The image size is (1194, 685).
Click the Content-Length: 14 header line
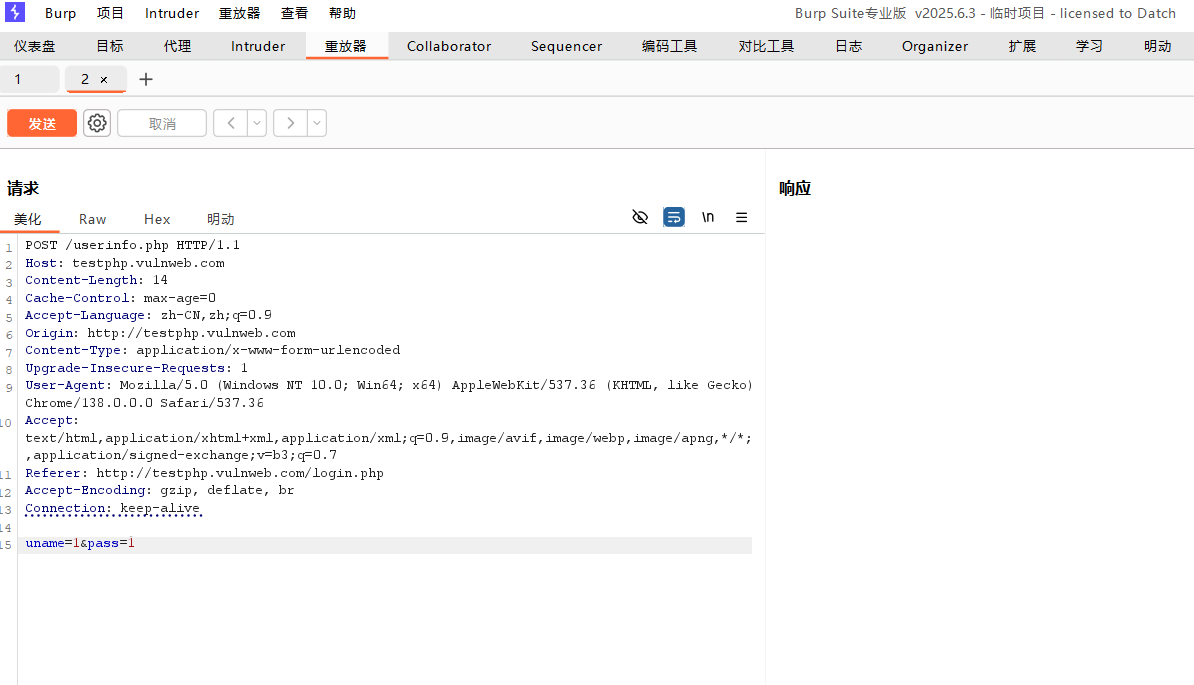click(x=96, y=280)
